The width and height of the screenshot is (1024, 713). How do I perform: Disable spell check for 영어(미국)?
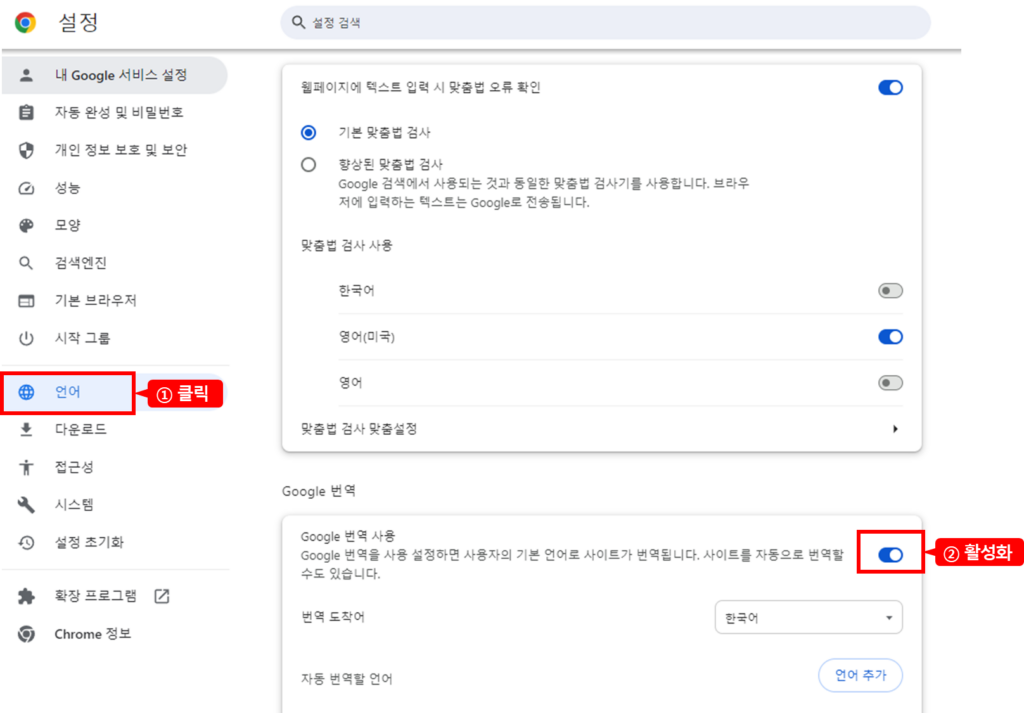(x=889, y=337)
